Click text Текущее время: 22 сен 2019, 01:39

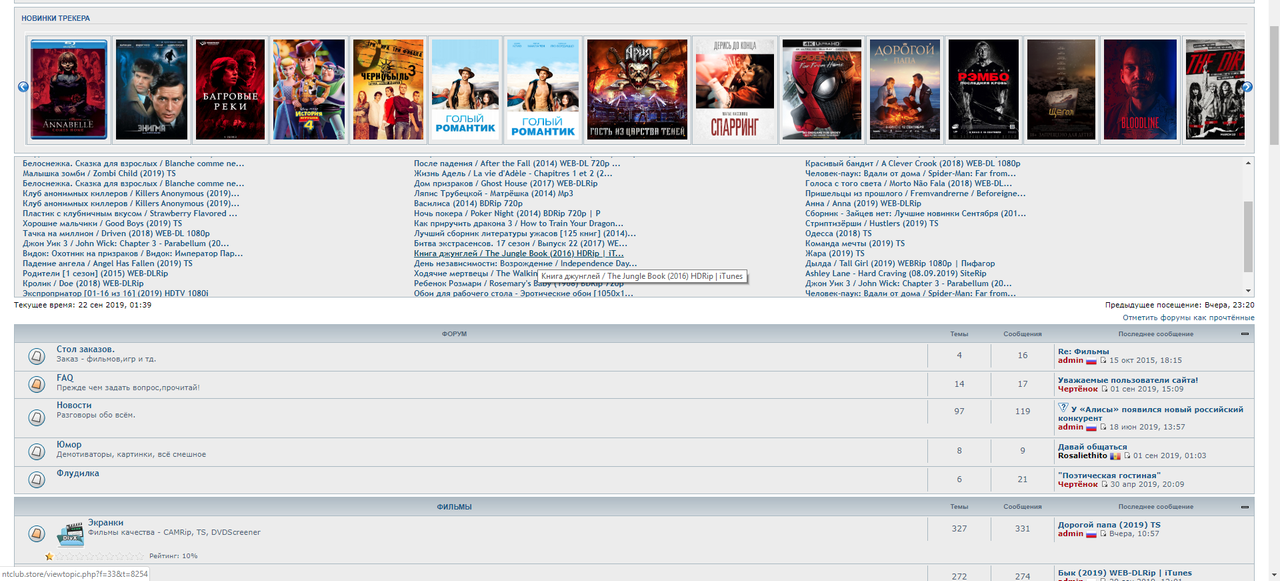pyautogui.click(x=83, y=304)
